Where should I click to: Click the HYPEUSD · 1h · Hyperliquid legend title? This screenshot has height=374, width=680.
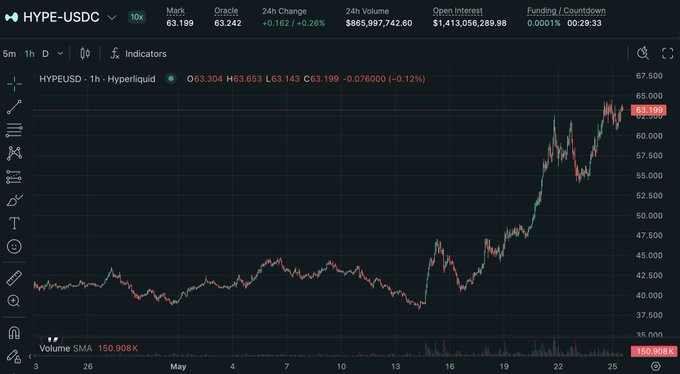(97, 79)
